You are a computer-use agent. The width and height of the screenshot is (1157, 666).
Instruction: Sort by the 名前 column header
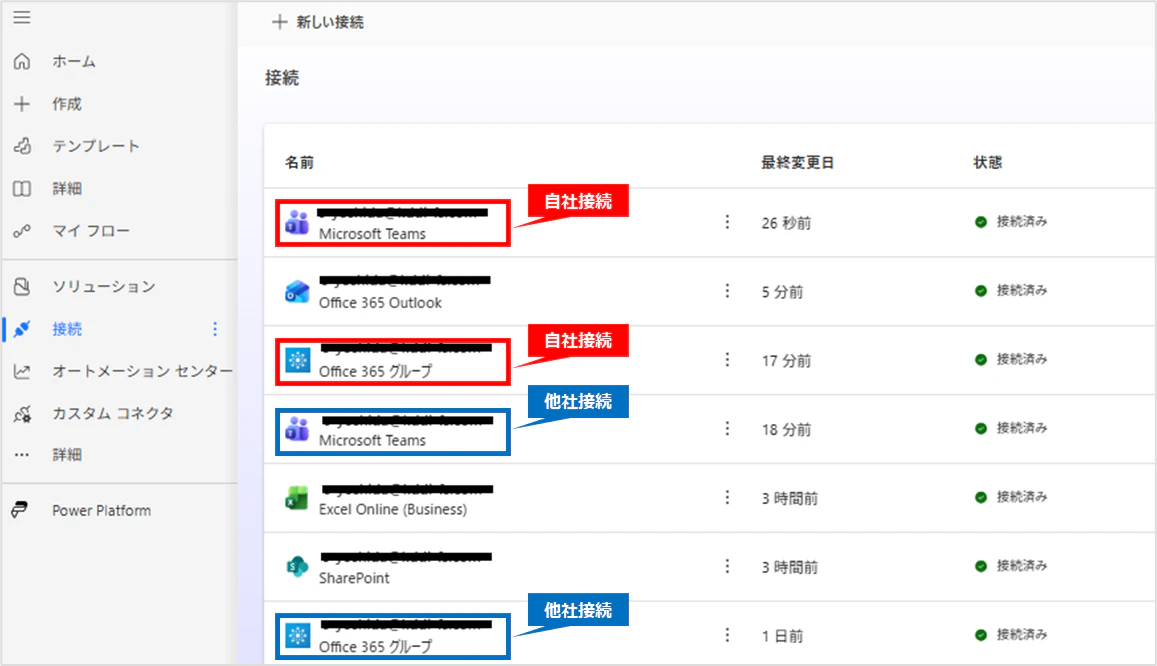(x=300, y=162)
